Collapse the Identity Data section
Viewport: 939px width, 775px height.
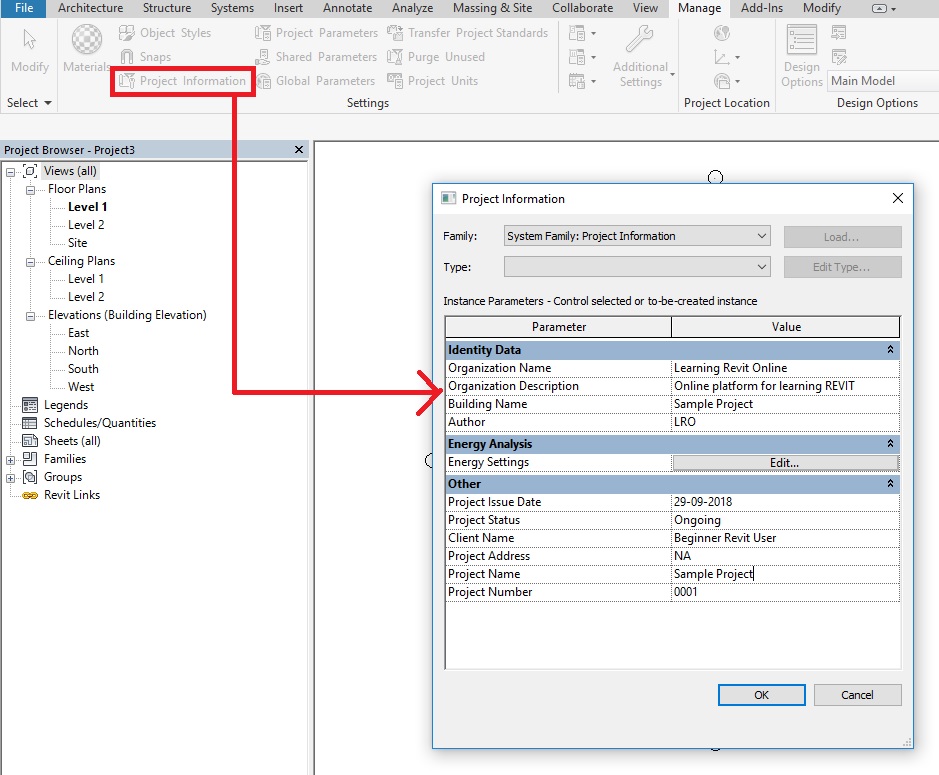889,350
